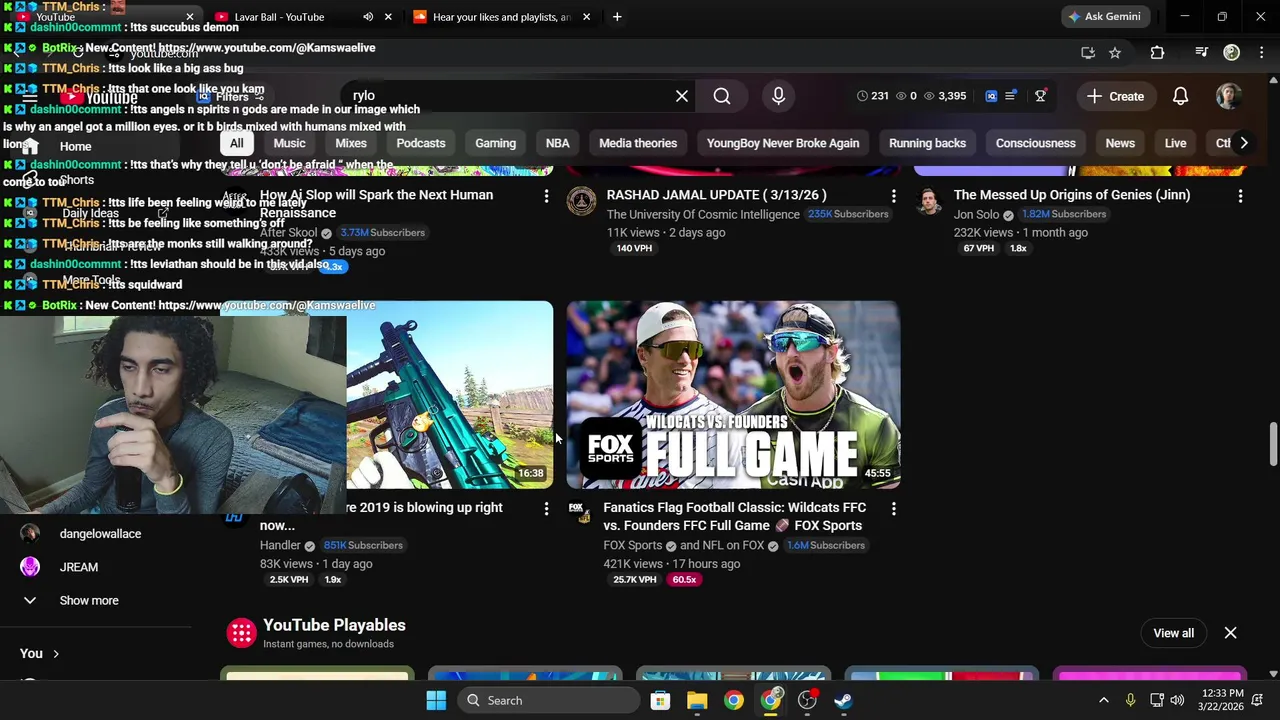1280x720 pixels.
Task: Select the News chip
Action: pos(1120,143)
